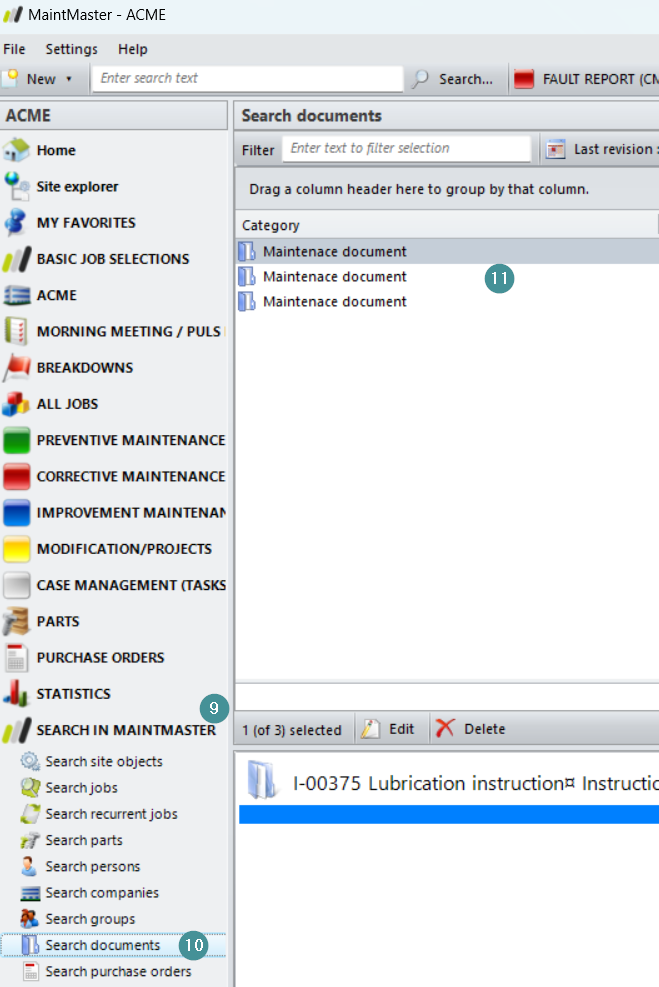Select the blue IMPROVEMENT MAINTENANCE icon
Viewport: 659px width, 987px height.
coord(16,512)
